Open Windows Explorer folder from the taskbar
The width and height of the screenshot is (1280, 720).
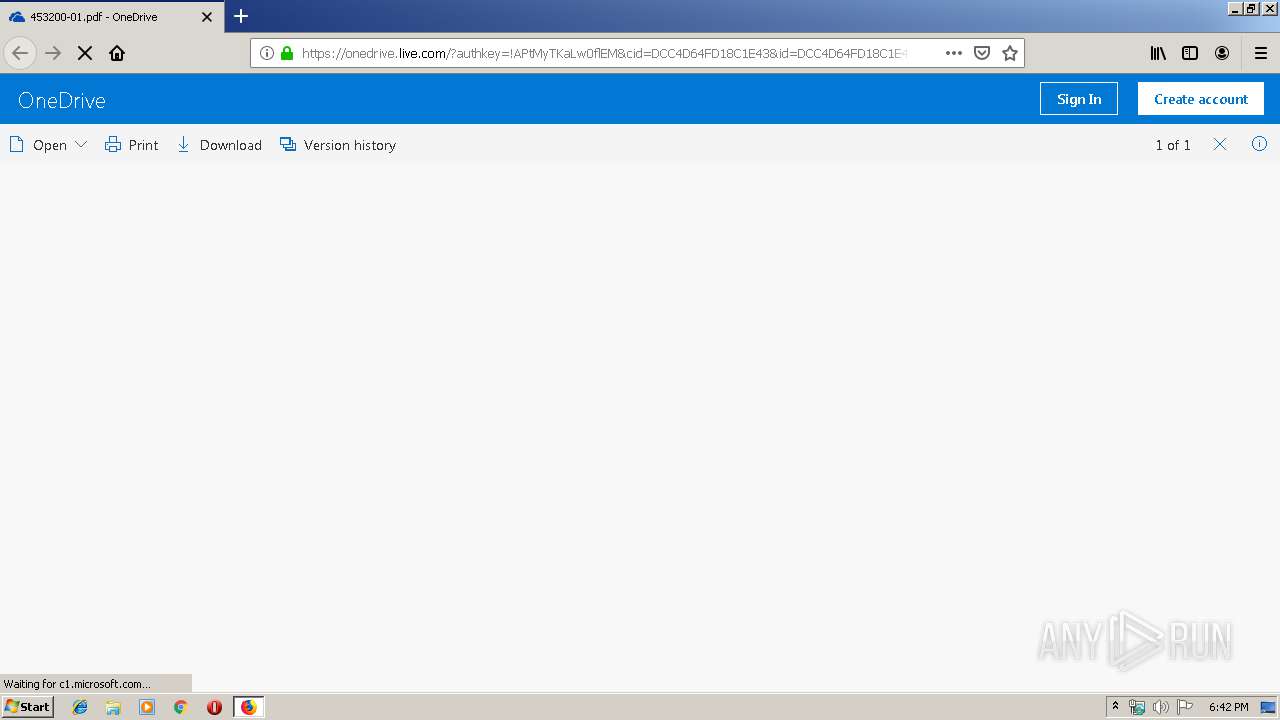pos(113,707)
